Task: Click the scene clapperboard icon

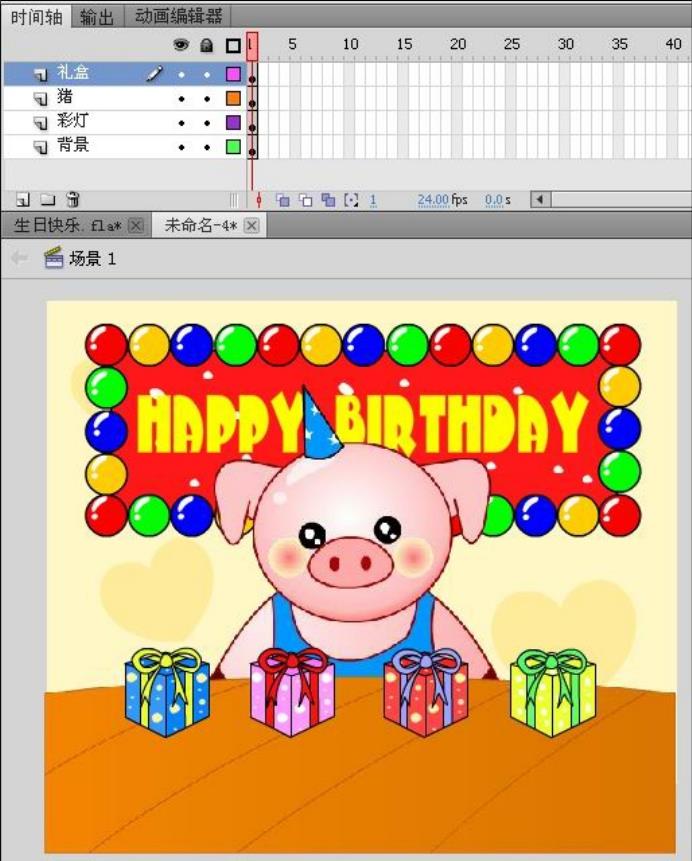Action: [x=53, y=257]
